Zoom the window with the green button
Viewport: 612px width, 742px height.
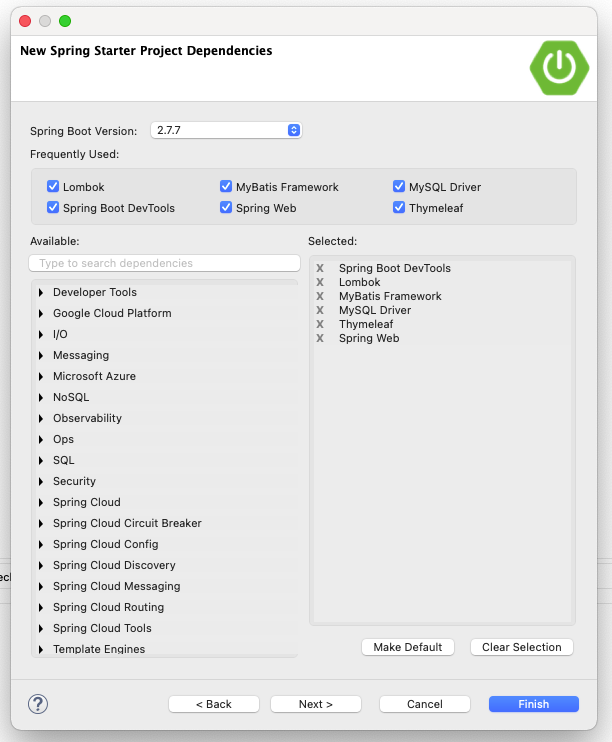[65, 21]
